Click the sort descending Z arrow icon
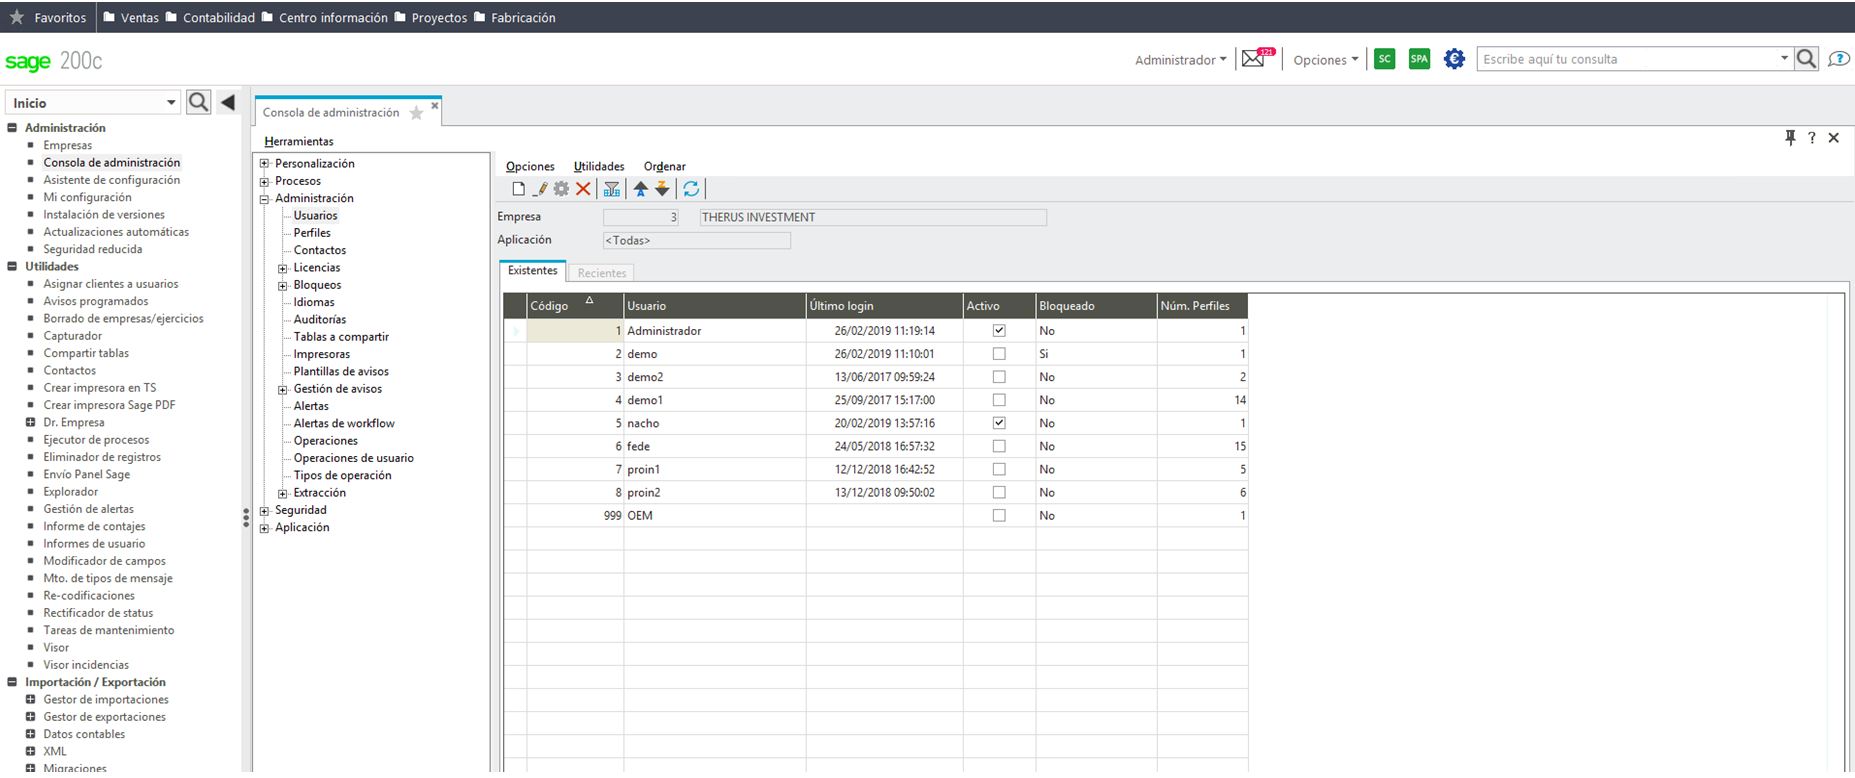Image resolution: width=1855 pixels, height=778 pixels. (x=662, y=189)
